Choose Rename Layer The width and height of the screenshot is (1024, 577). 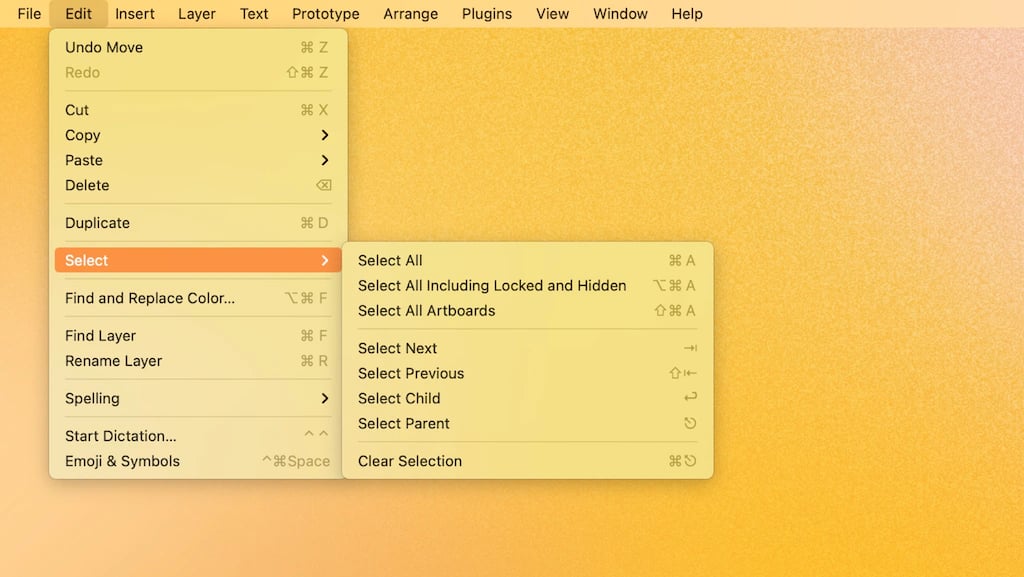coord(198,361)
